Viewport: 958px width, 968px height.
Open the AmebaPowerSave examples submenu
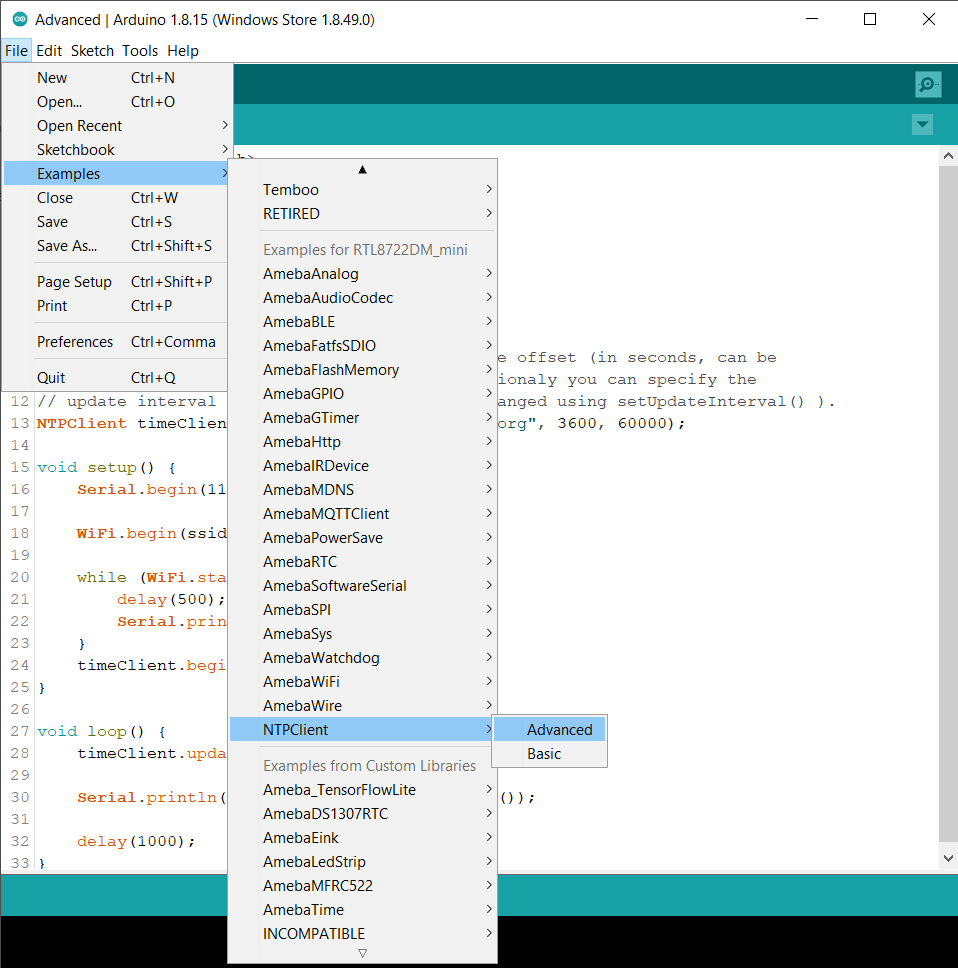click(362, 538)
